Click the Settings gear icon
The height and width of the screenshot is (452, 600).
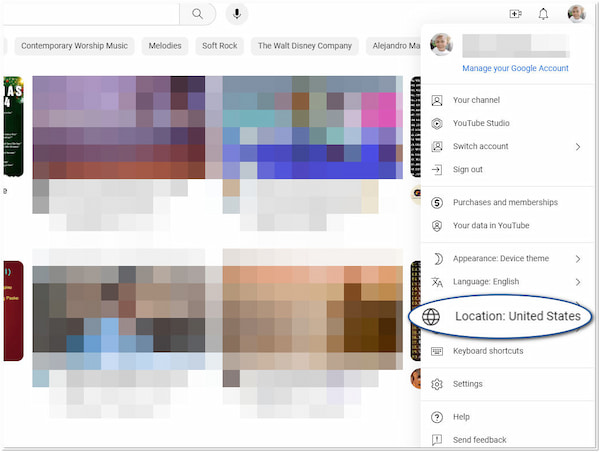tap(436, 384)
